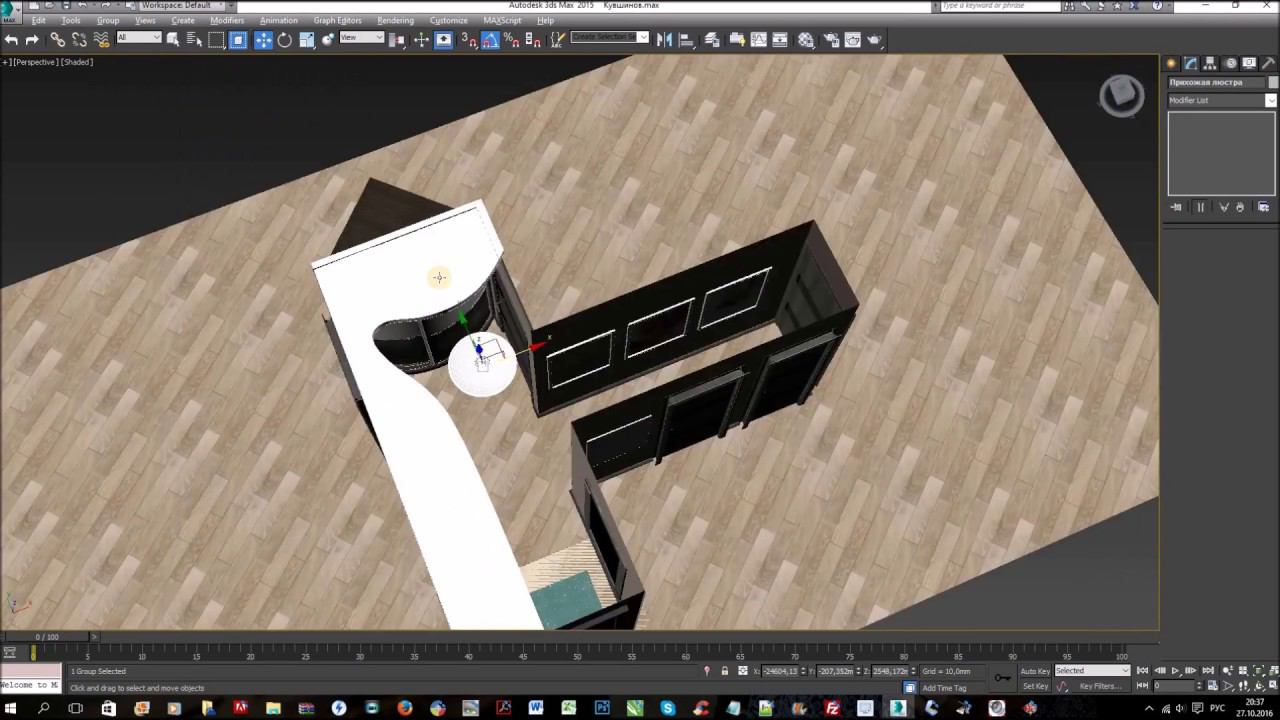Viewport: 1280px width, 720px height.
Task: Open the 'Selected' key filter dropdown
Action: [1092, 671]
